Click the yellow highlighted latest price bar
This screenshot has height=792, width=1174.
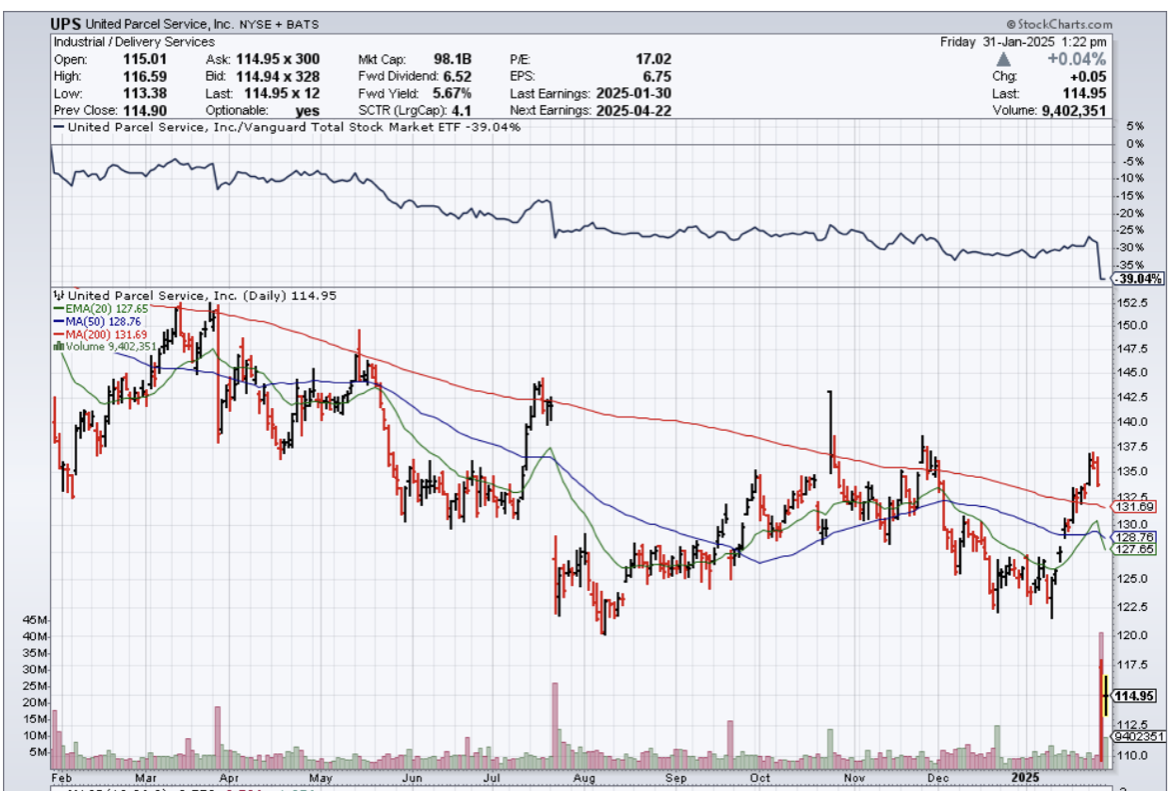[1106, 695]
